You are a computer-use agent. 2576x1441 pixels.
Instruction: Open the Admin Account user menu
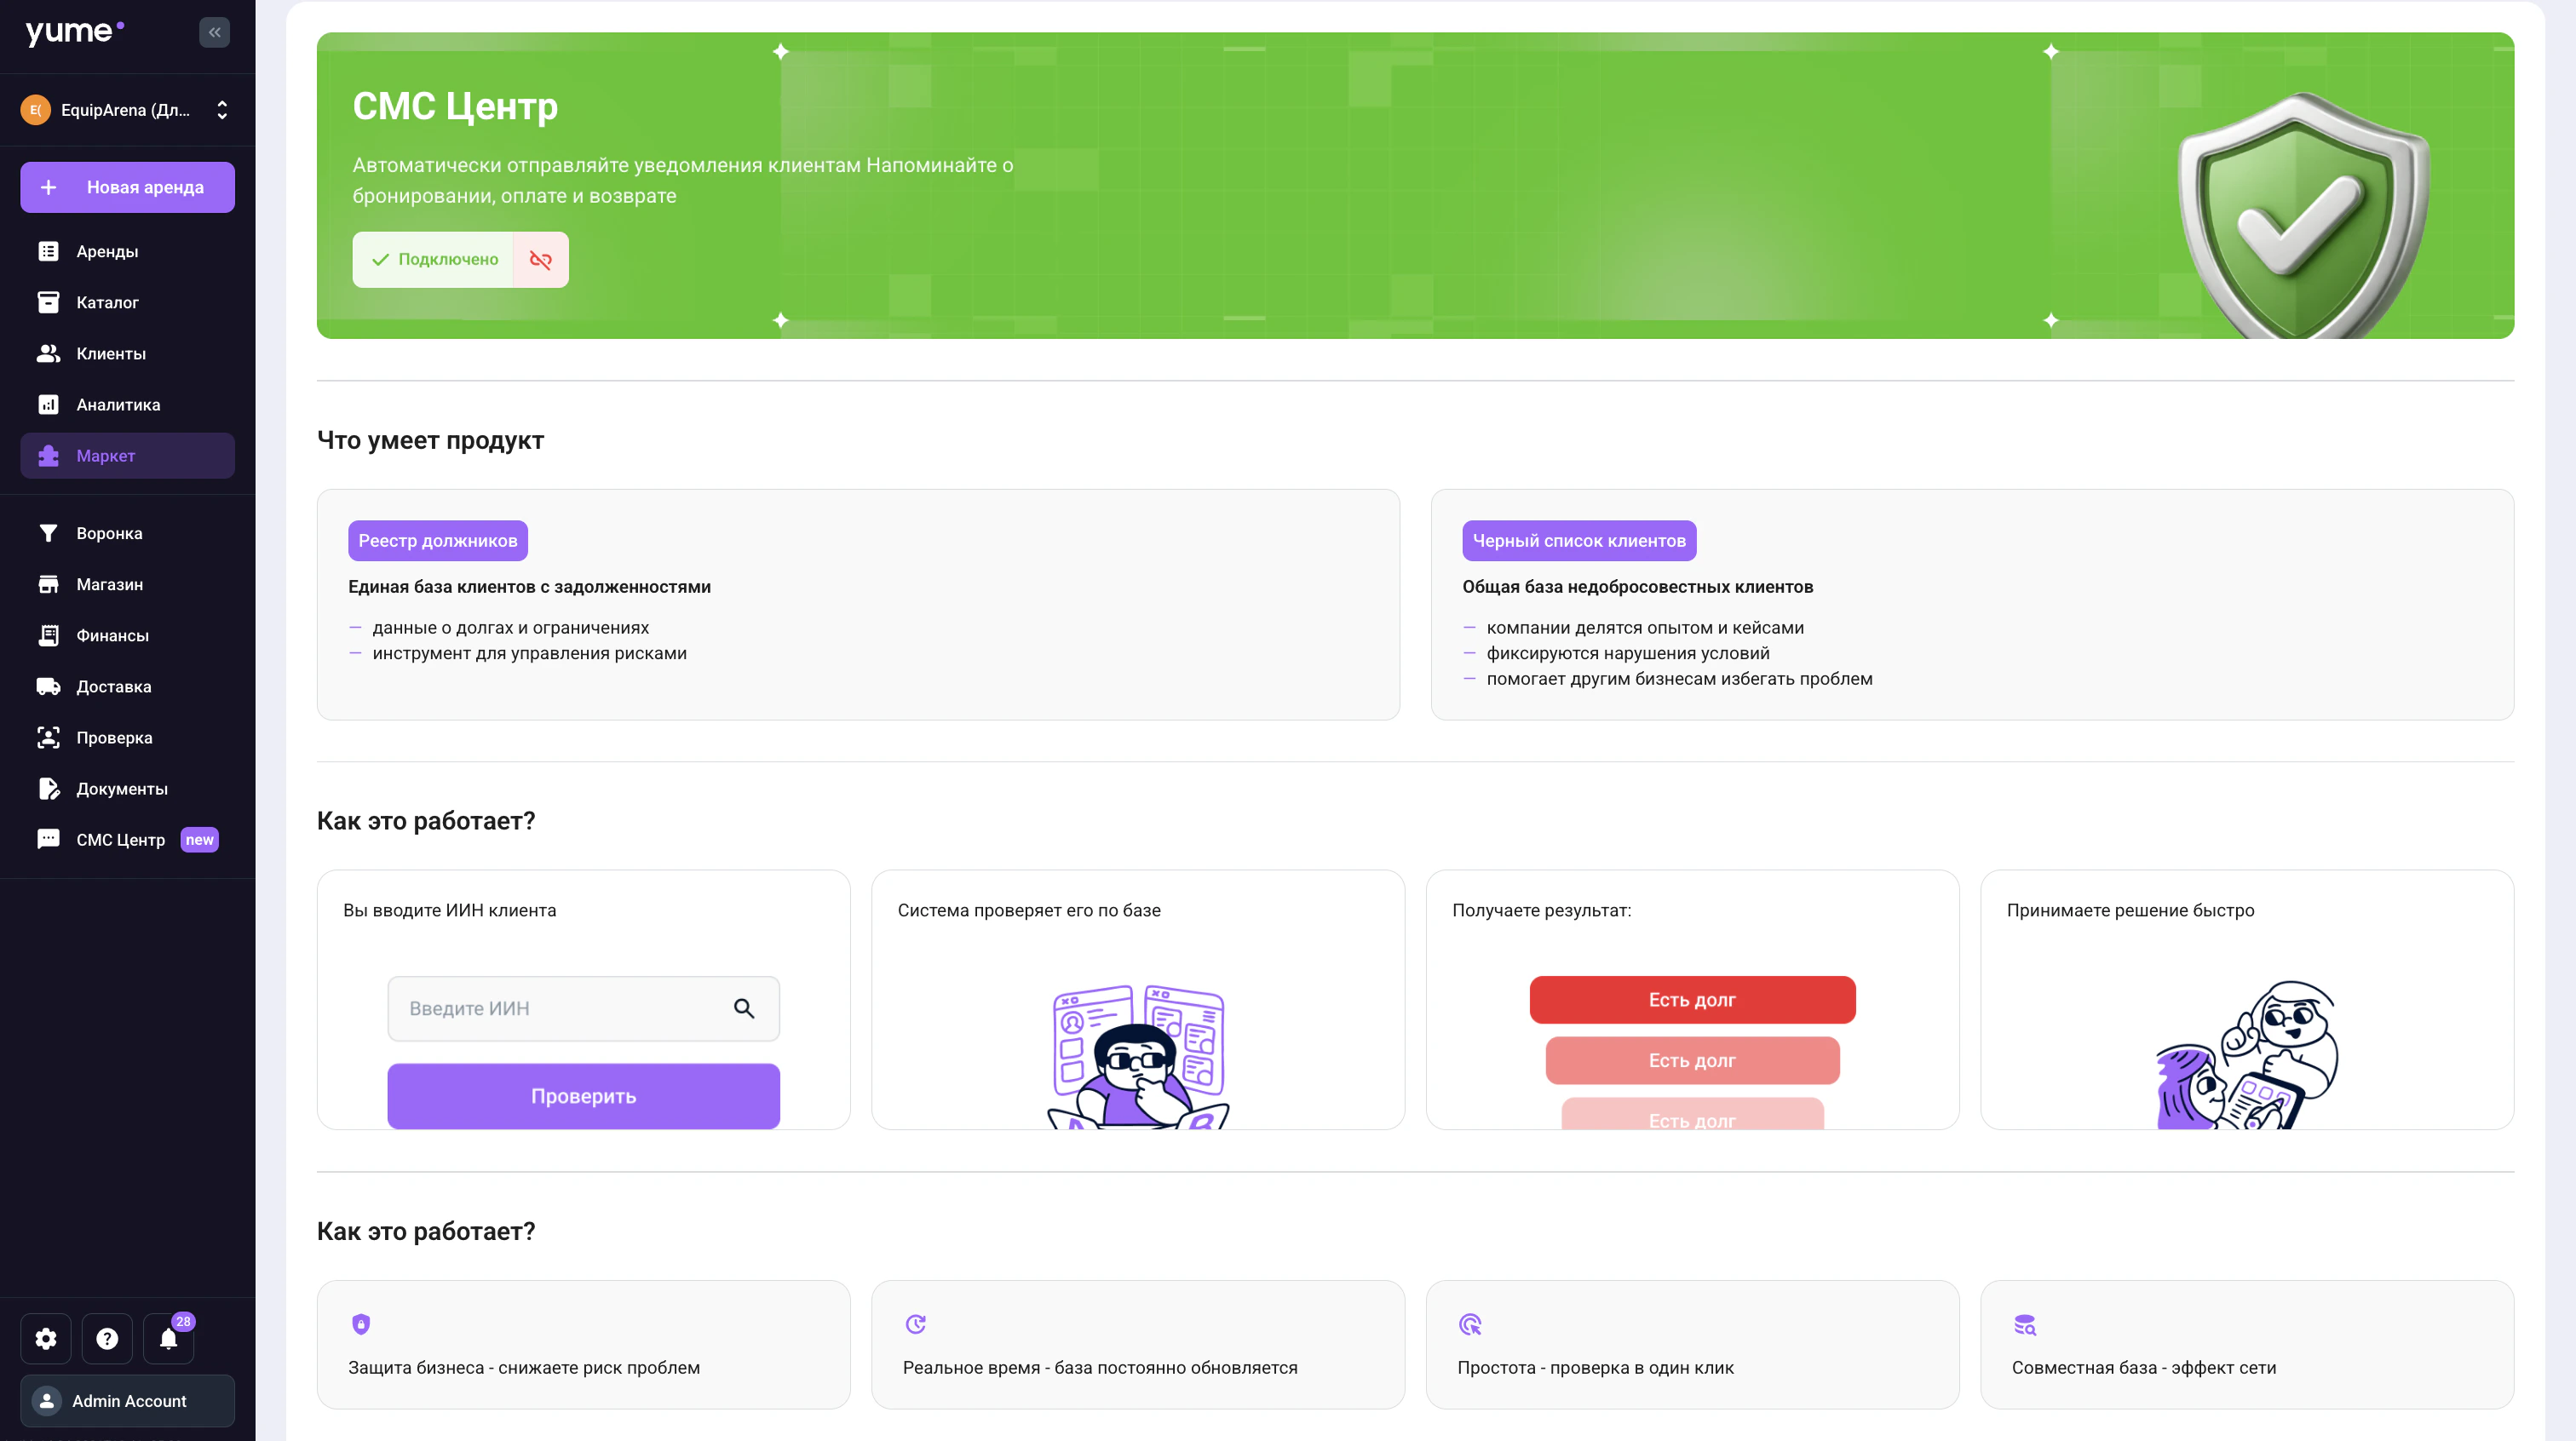pyautogui.click(x=127, y=1400)
